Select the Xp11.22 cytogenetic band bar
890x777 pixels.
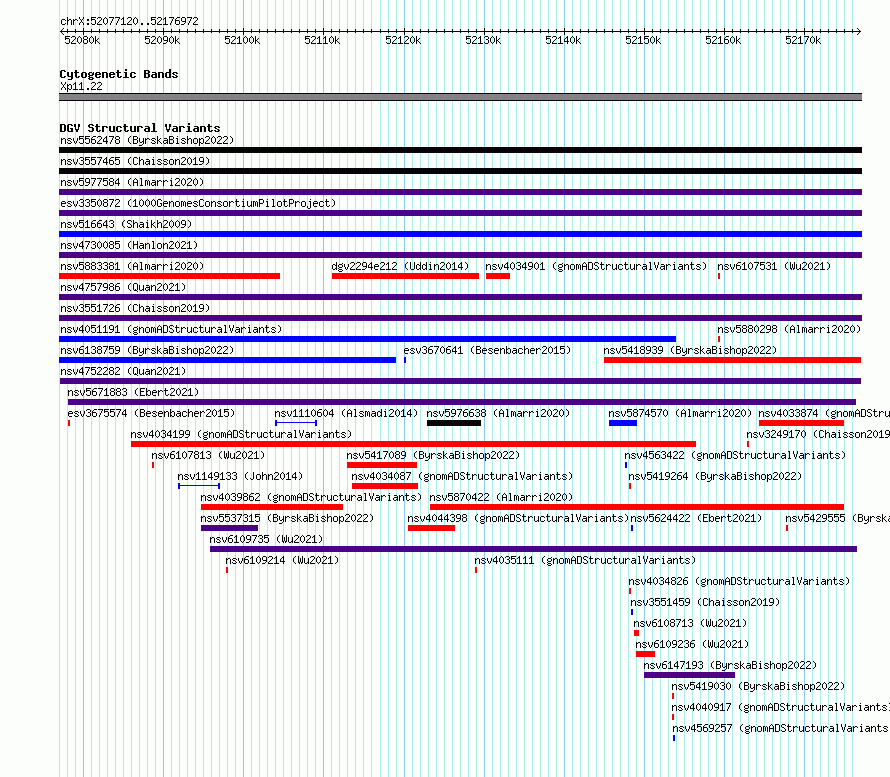point(460,97)
